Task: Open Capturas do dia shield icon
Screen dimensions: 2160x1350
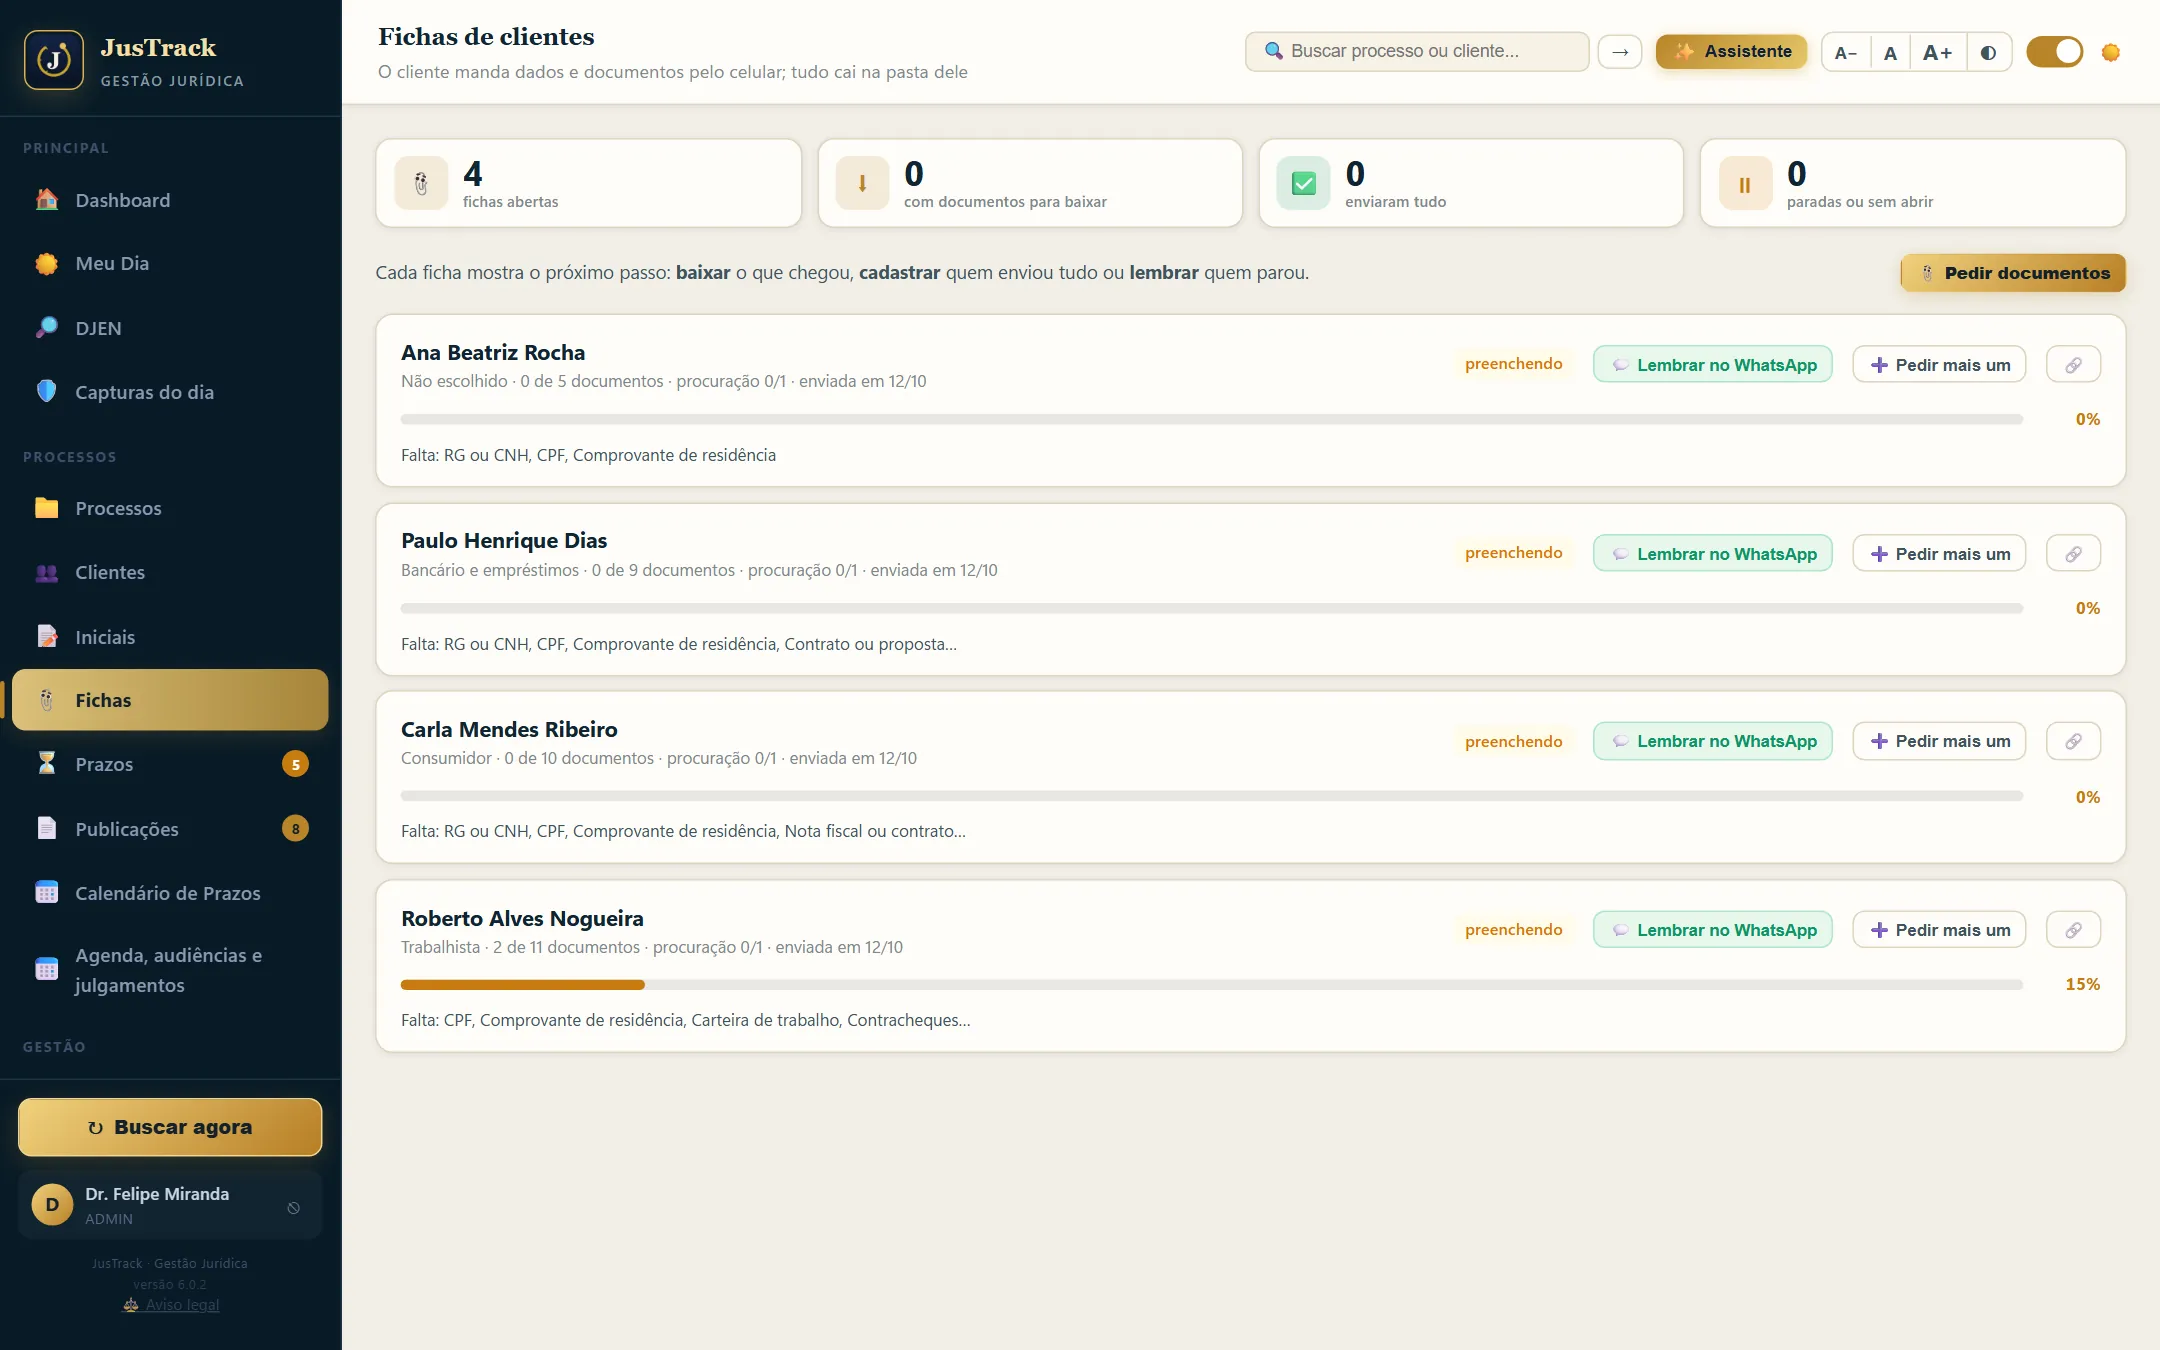Action: click(x=46, y=392)
